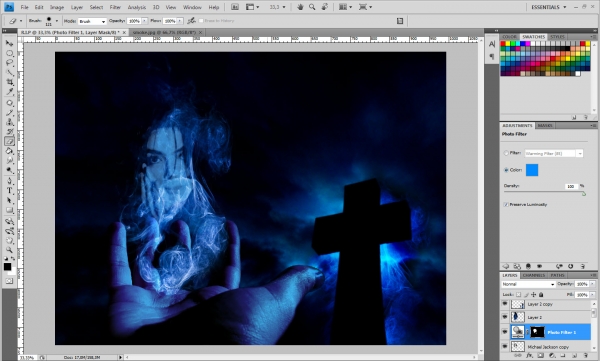Select the Zoom tool in toolbox
600x361 pixels.
click(x=9, y=250)
